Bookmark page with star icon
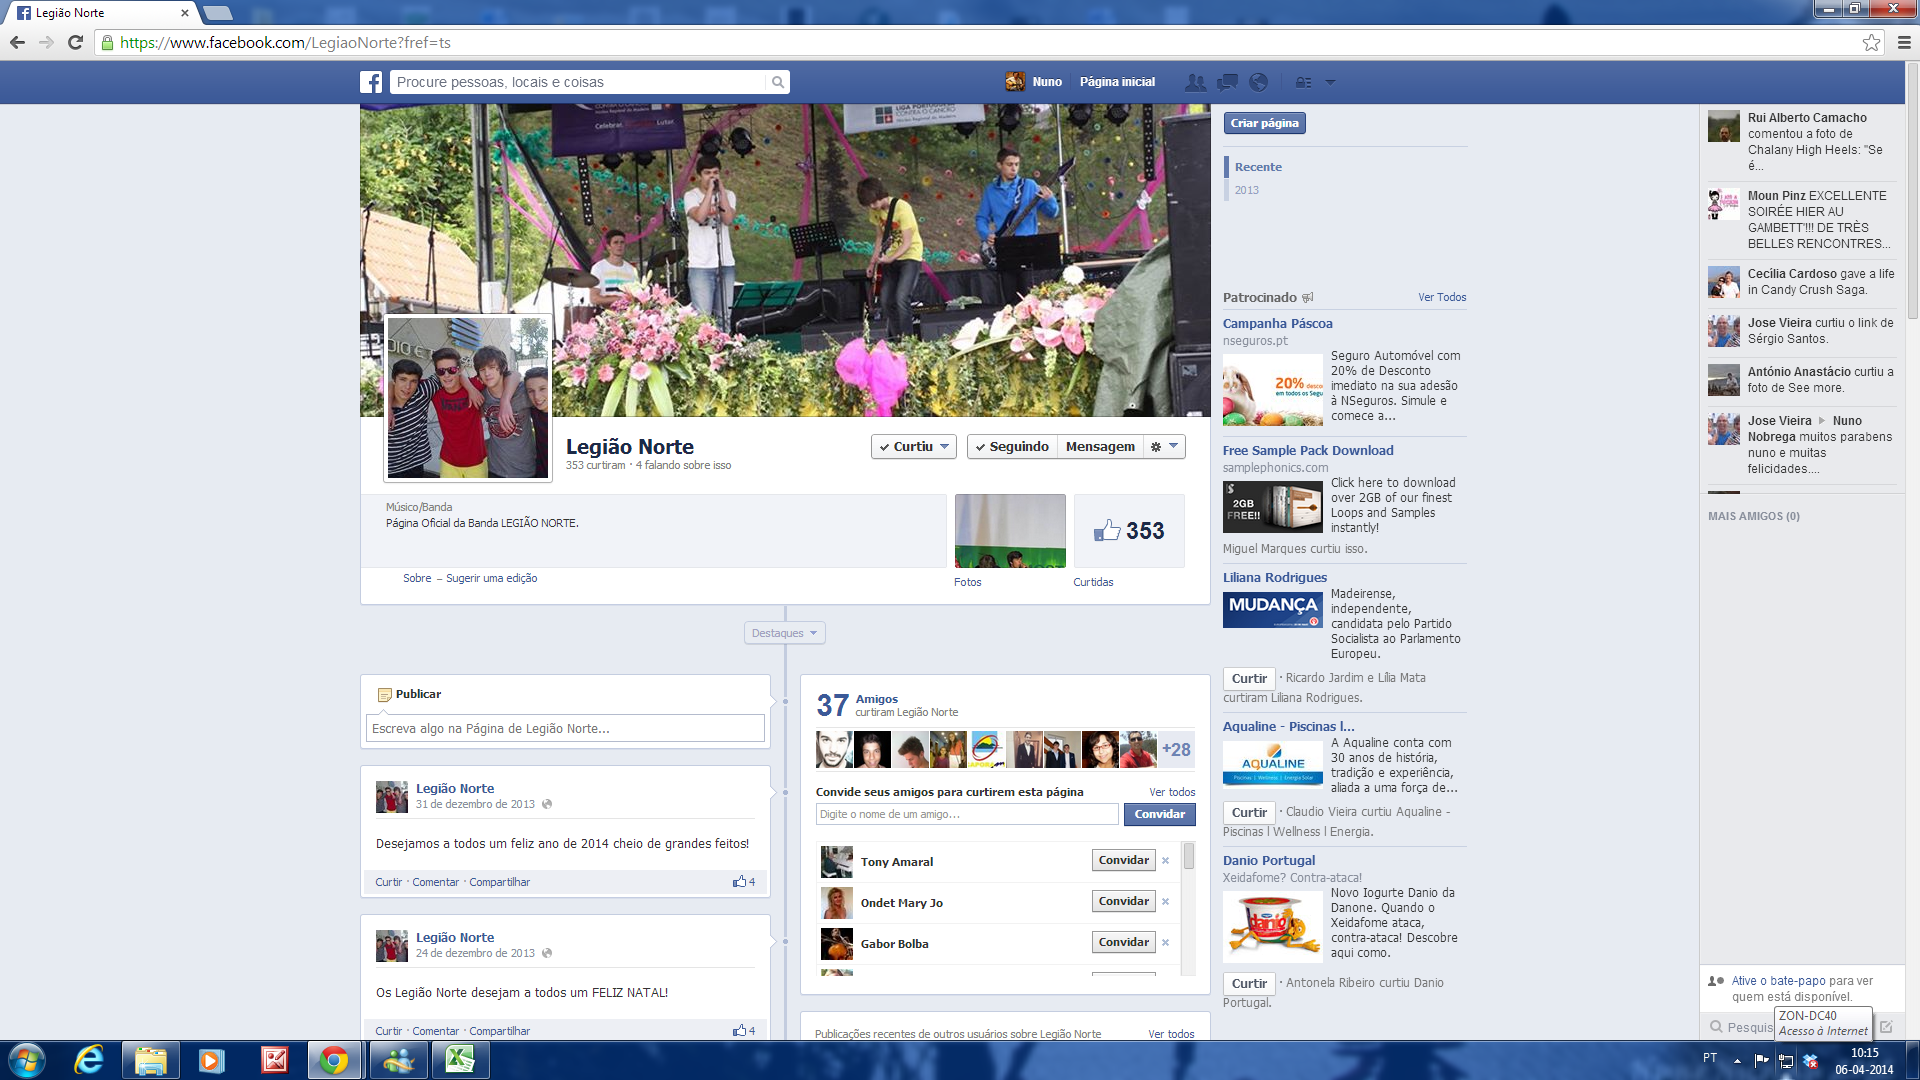The image size is (1920, 1080). click(1871, 42)
